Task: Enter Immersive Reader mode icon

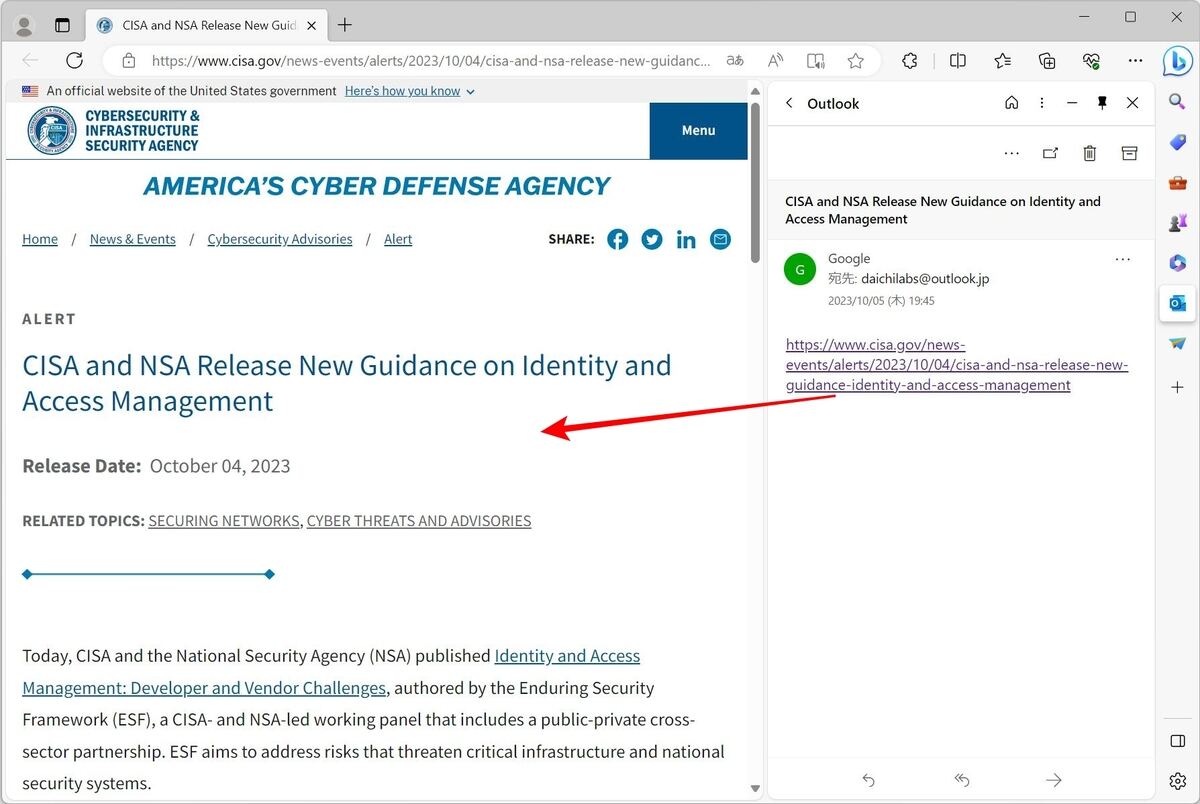Action: click(x=816, y=60)
